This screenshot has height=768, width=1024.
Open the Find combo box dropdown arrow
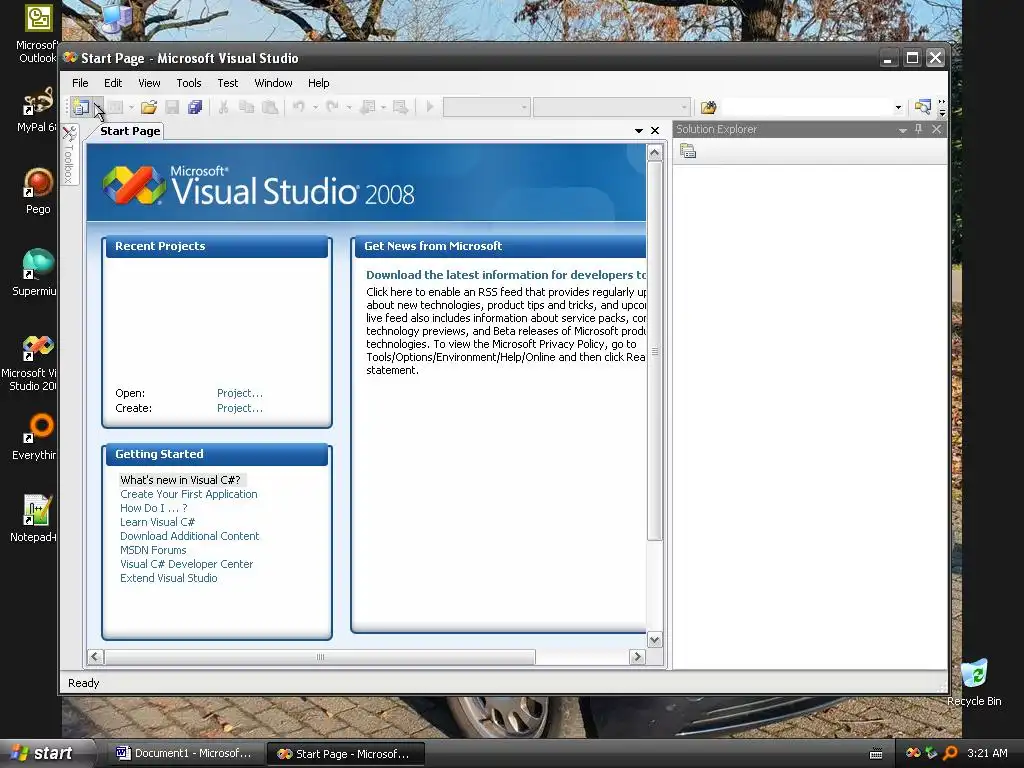(898, 107)
